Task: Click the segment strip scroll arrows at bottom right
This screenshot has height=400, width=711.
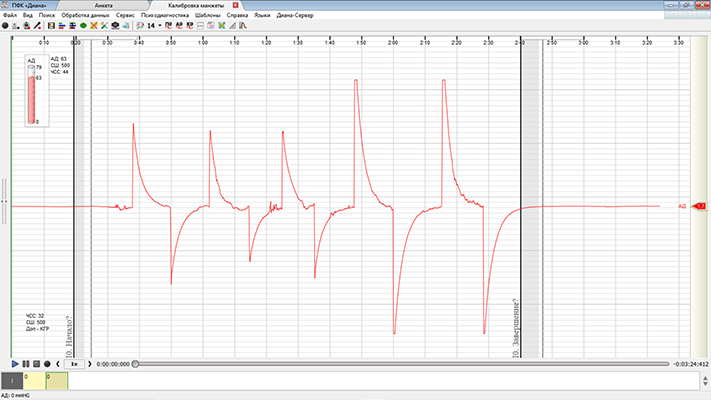Action: [x=705, y=381]
